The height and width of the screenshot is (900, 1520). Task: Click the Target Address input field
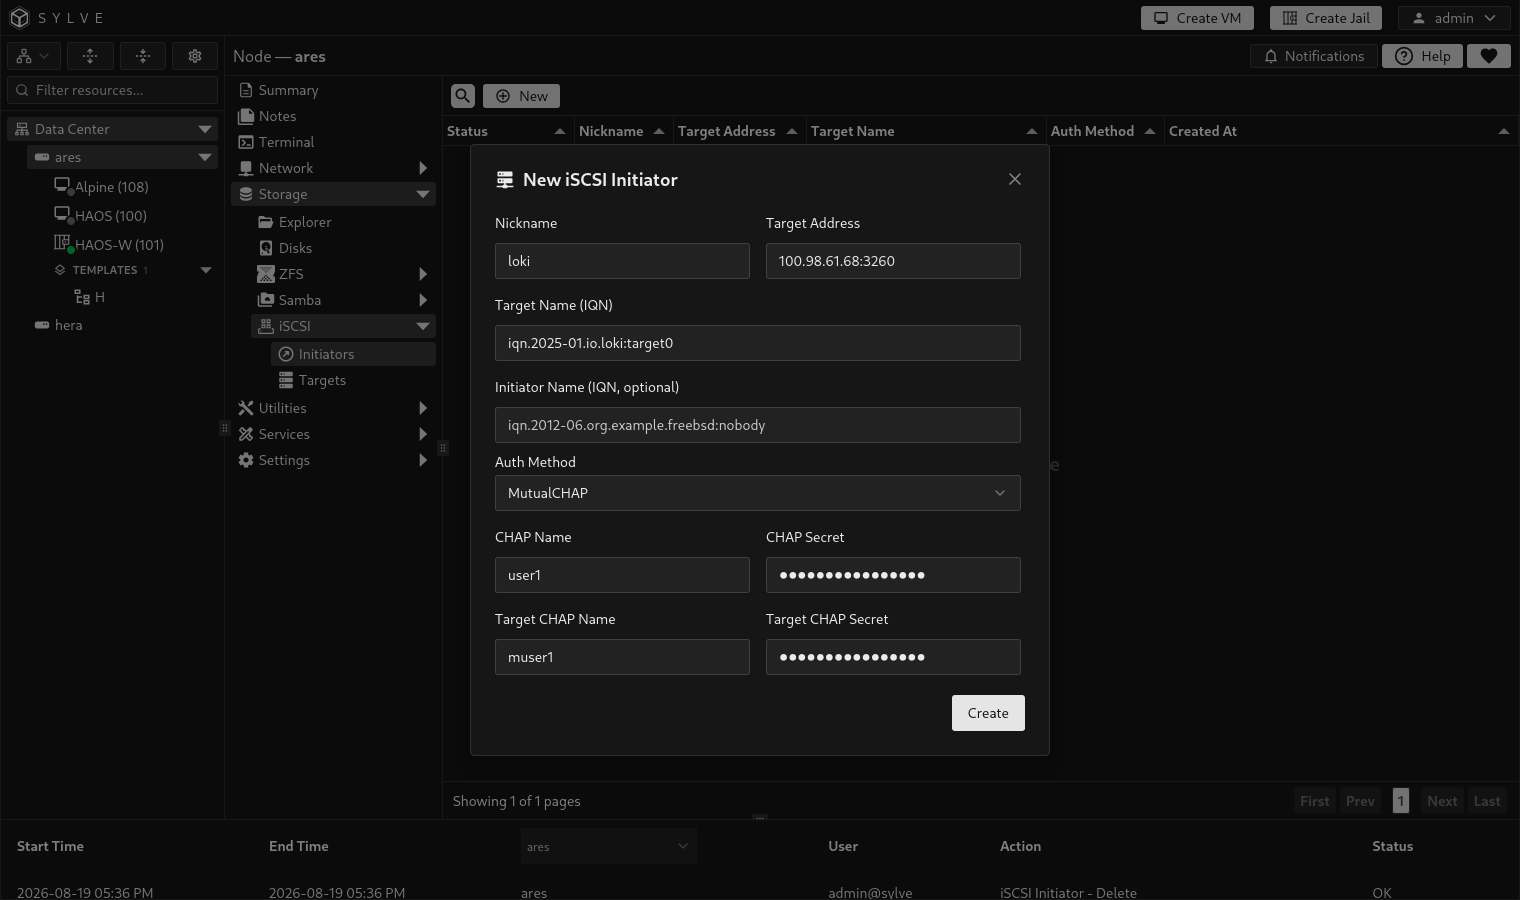click(893, 261)
